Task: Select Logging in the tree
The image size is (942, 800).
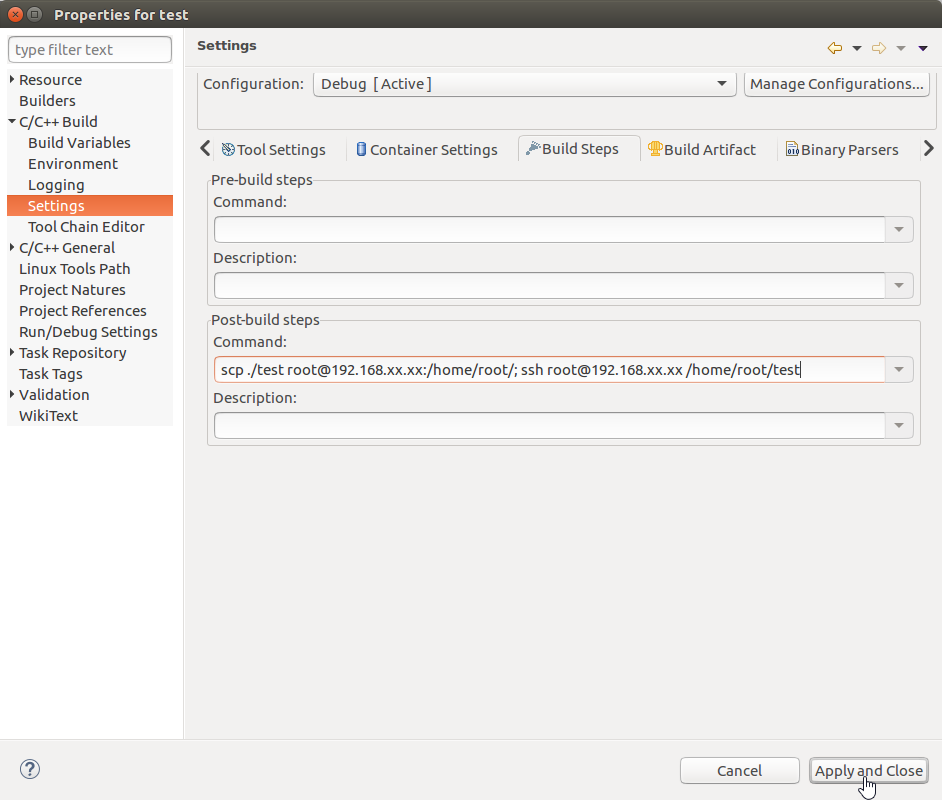Action: [x=56, y=185]
